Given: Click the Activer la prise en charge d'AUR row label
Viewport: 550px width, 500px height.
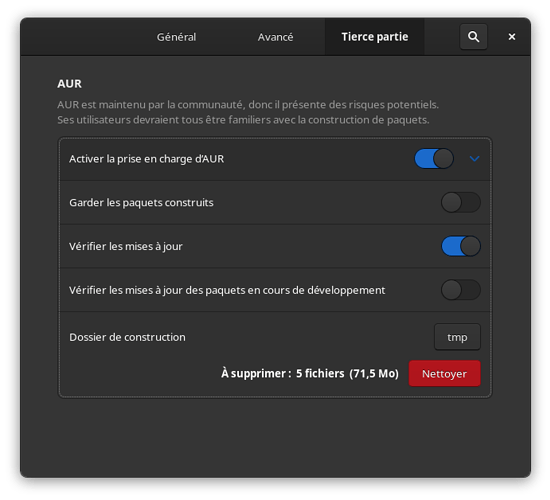Looking at the screenshot, I should tap(146, 159).
